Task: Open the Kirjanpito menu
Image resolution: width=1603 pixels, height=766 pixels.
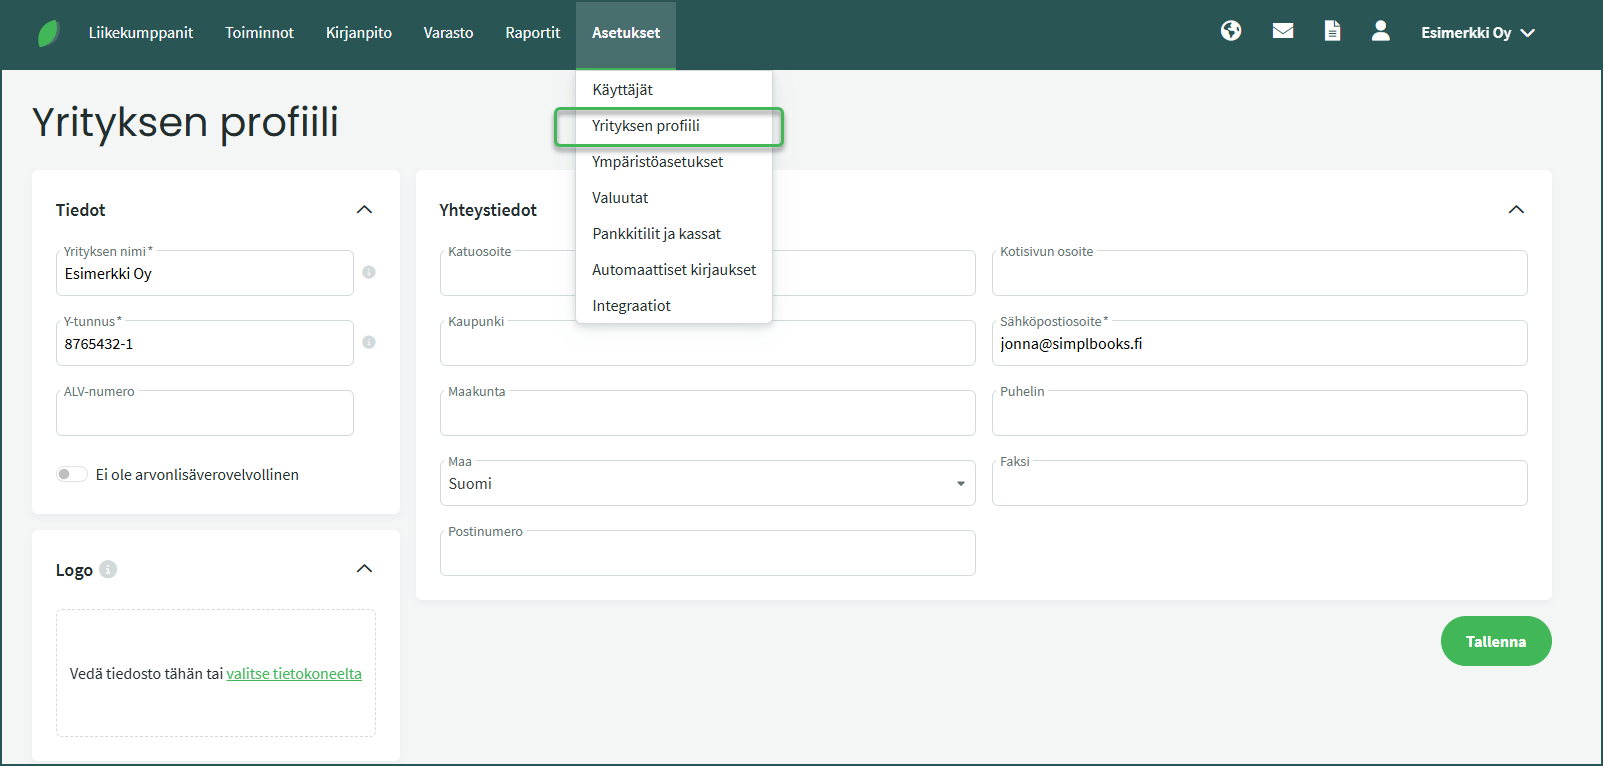Action: point(358,33)
